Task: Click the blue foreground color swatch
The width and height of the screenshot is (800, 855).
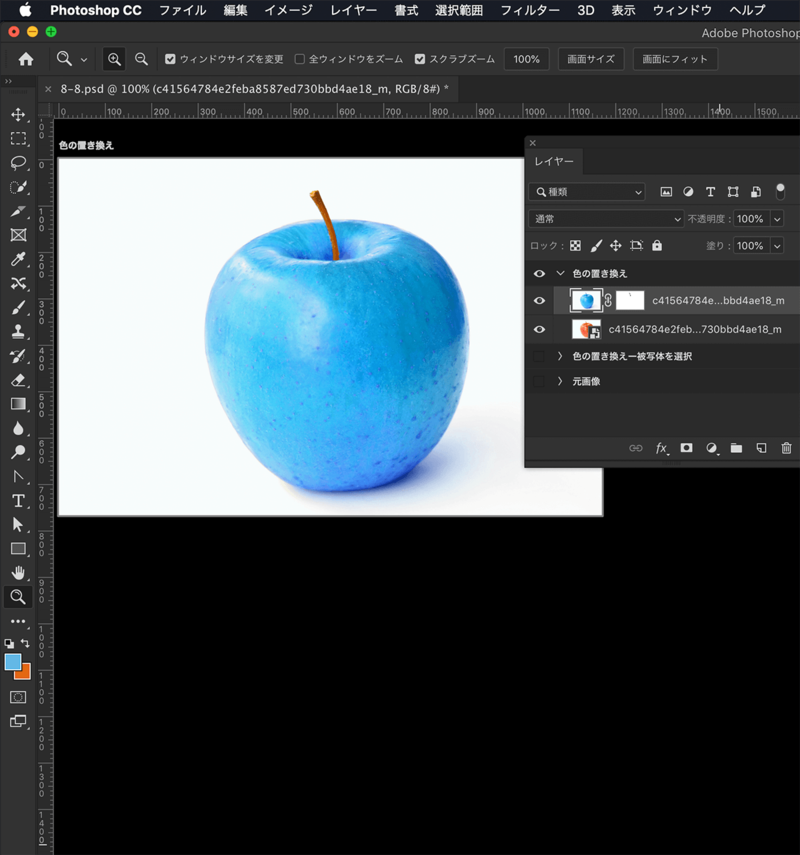Action: coord(13,662)
